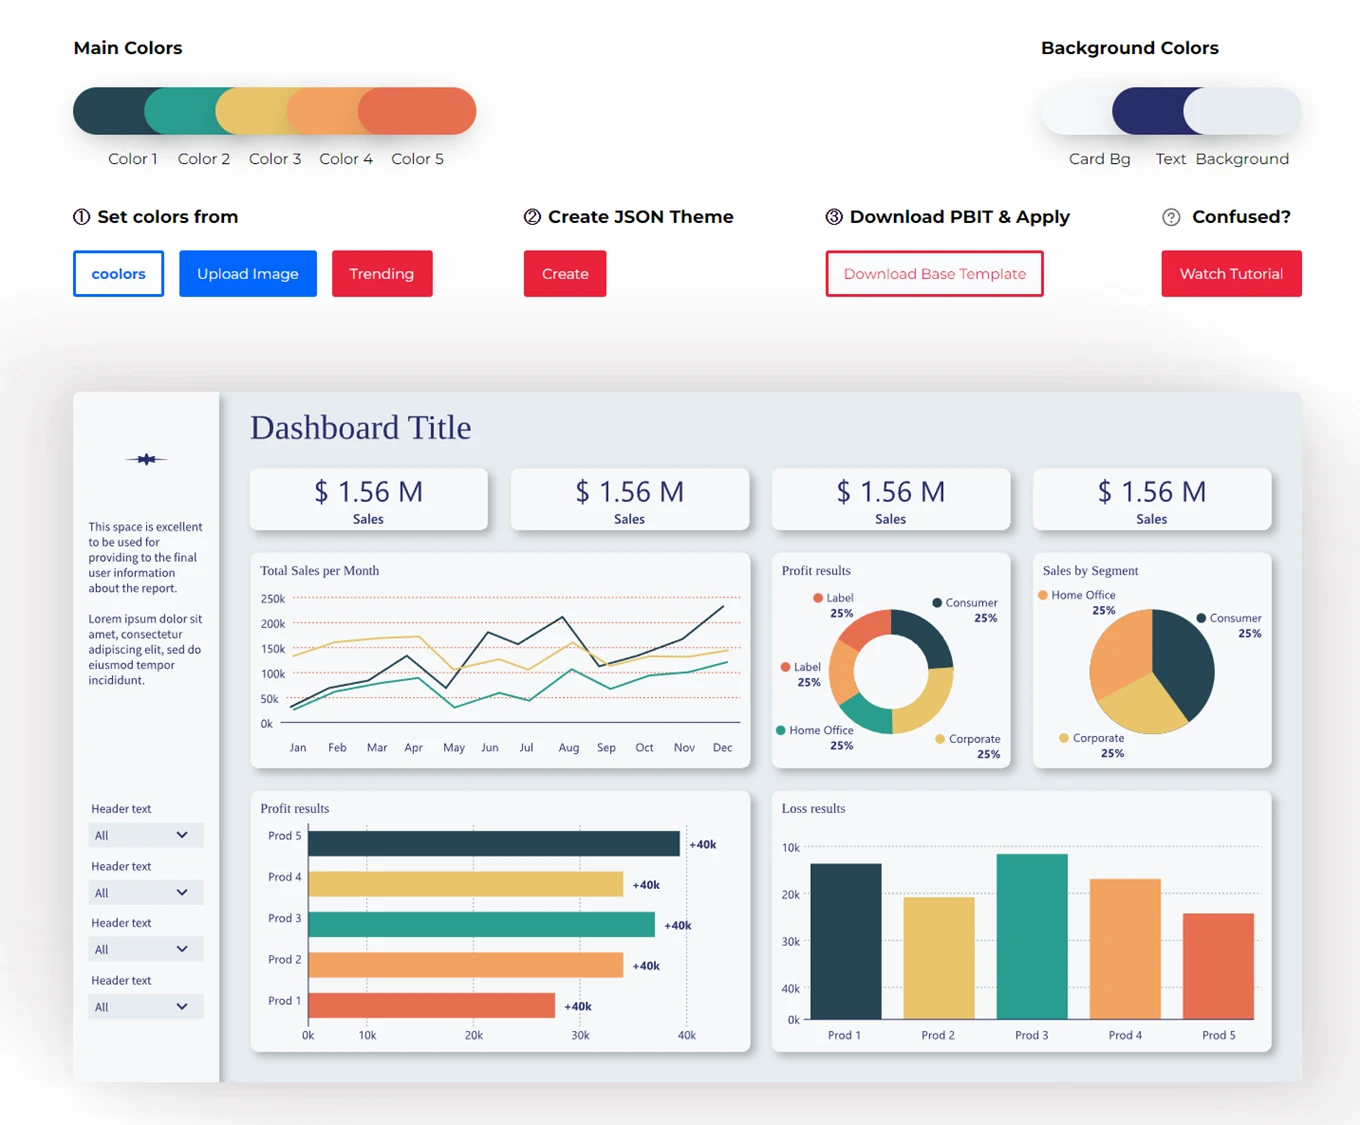1360x1125 pixels.
Task: Click the help icon next to Confused?
Action: [x=1170, y=216]
